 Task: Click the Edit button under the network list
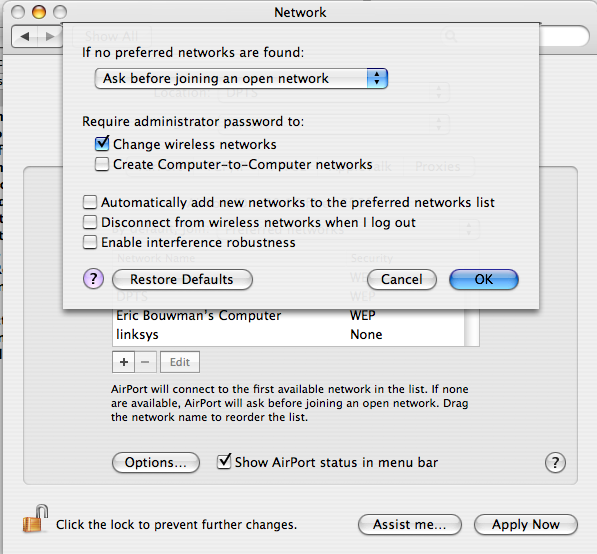(180, 362)
